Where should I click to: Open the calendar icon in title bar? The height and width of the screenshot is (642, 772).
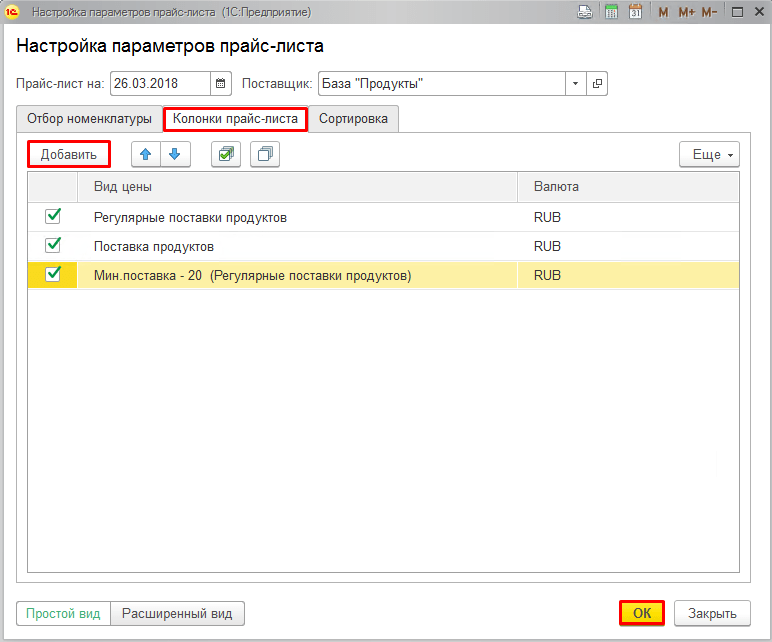click(x=635, y=12)
